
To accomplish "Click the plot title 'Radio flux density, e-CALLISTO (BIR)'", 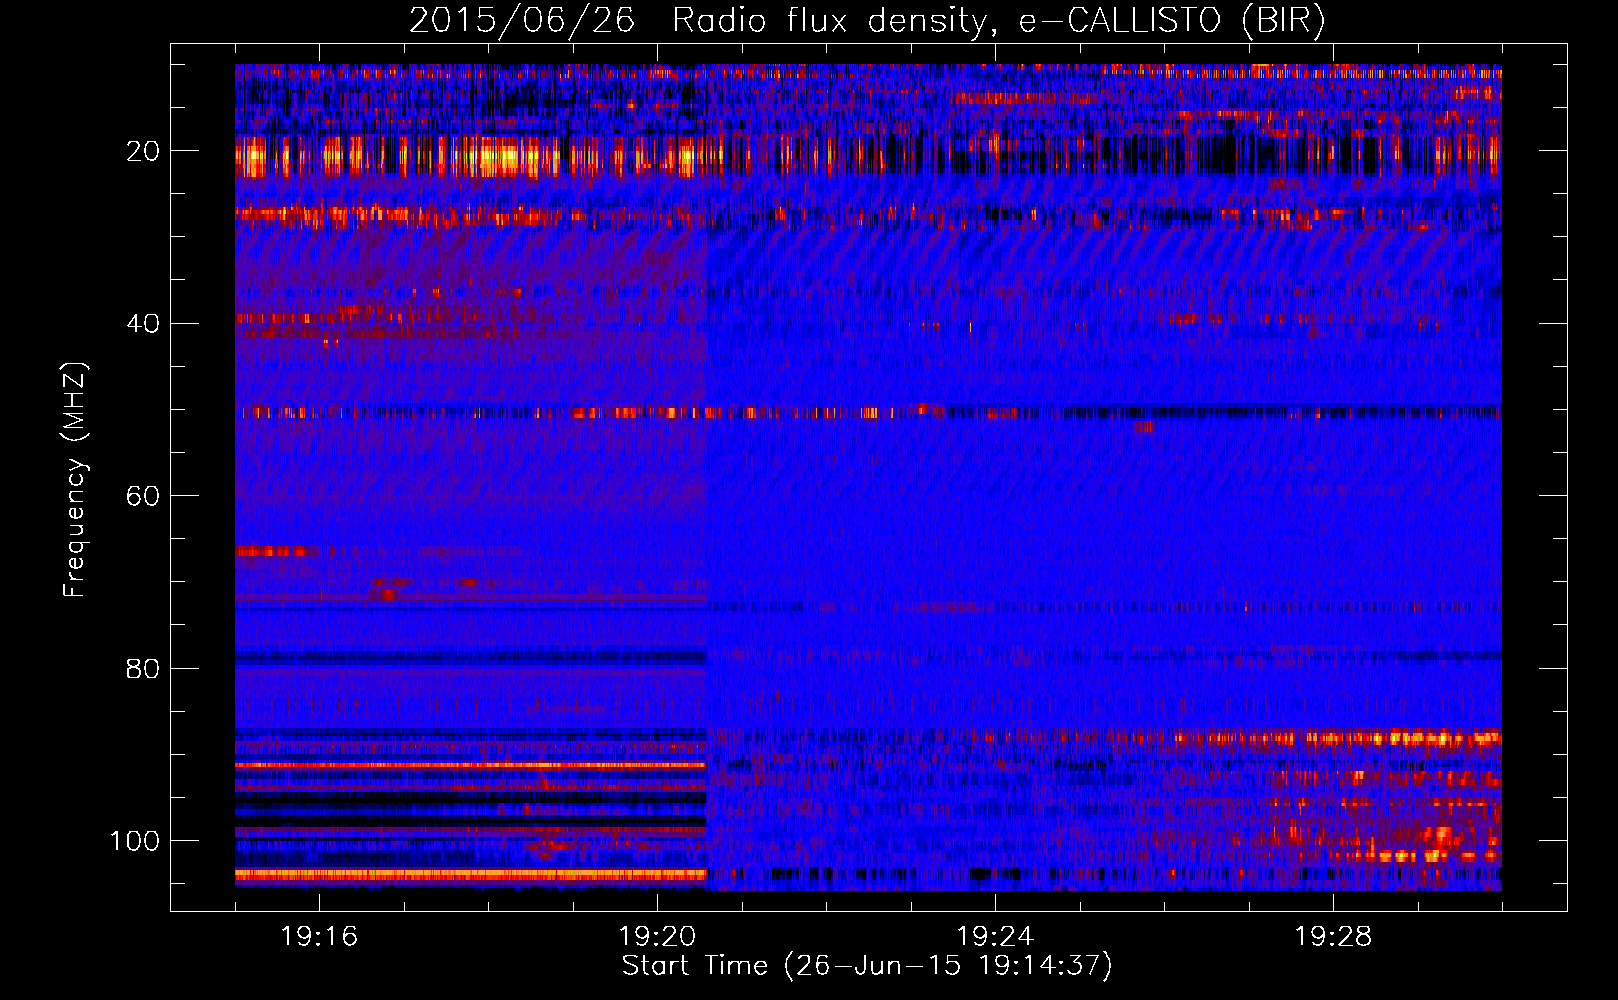I will pos(999,21).
